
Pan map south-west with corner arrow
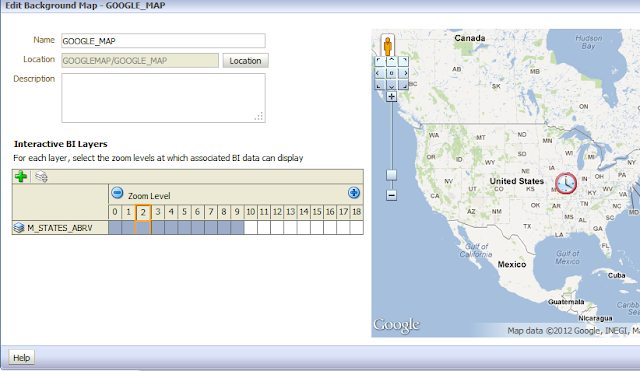380,85
